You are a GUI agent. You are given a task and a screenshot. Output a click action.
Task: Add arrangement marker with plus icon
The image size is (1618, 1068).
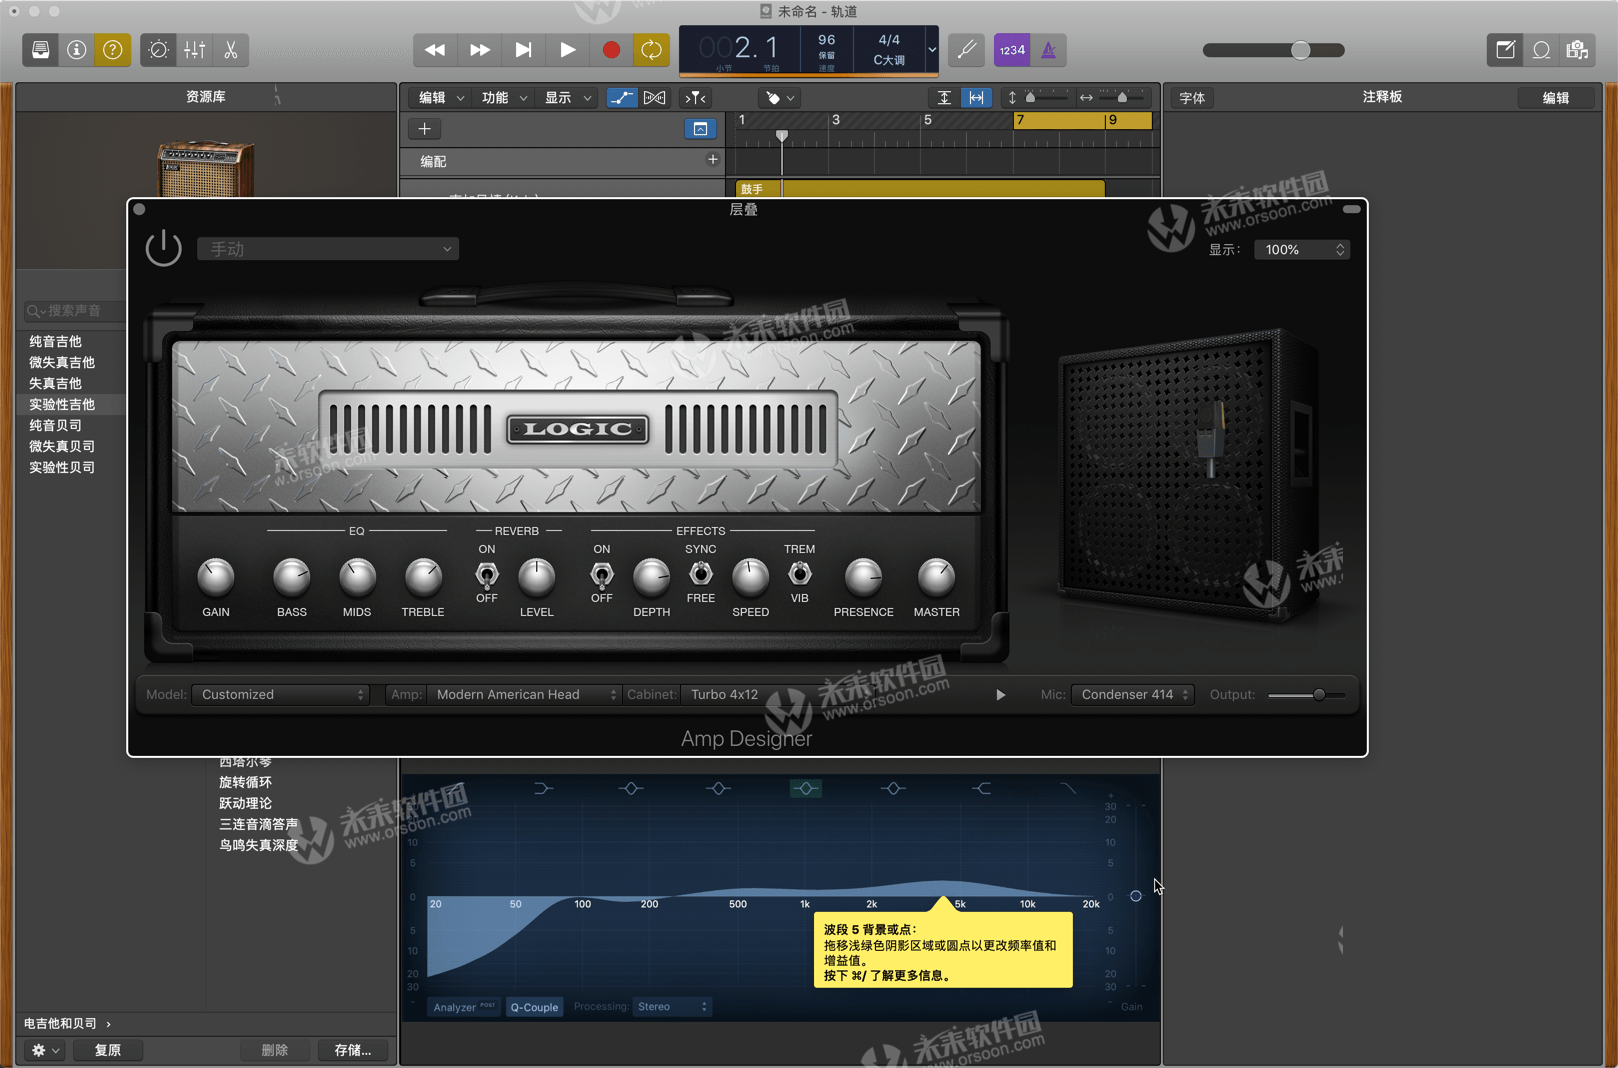click(713, 160)
